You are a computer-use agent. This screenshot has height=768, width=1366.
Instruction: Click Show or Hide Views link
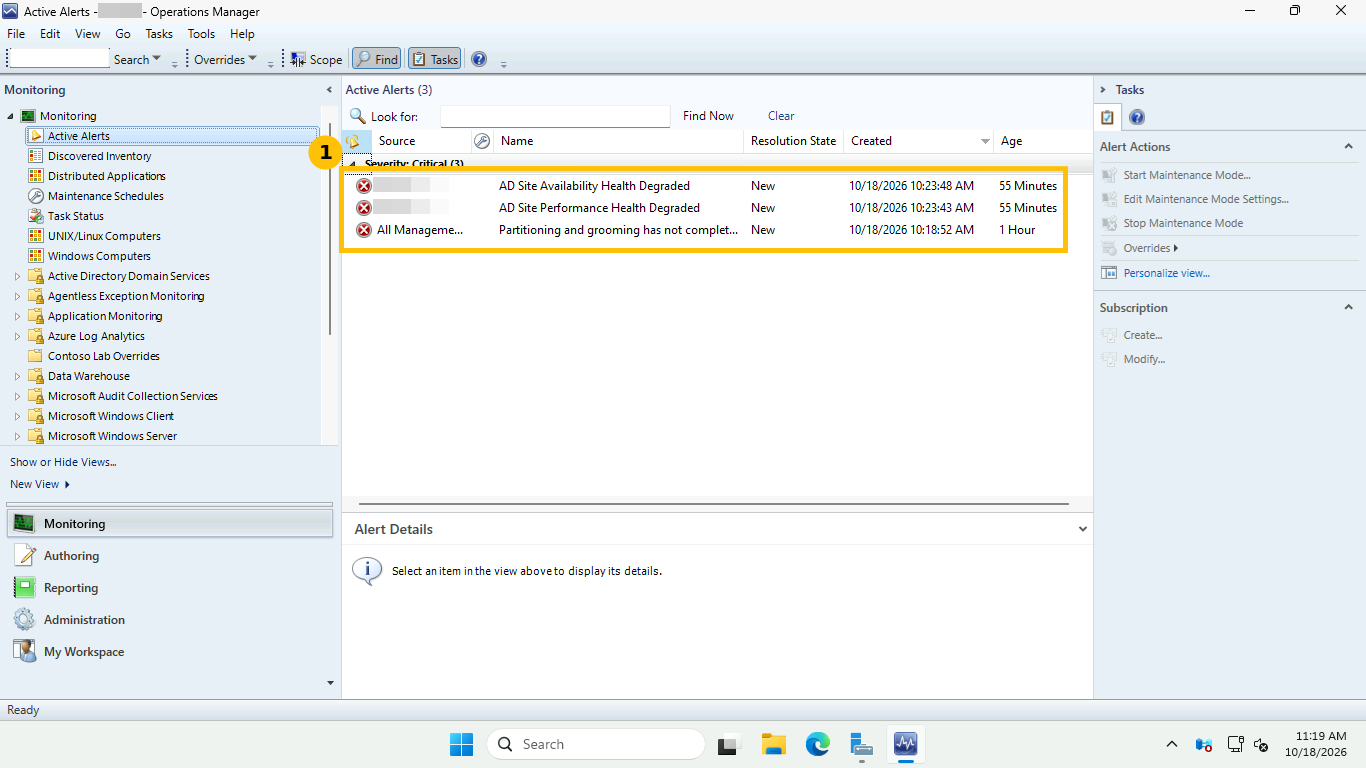[63, 462]
